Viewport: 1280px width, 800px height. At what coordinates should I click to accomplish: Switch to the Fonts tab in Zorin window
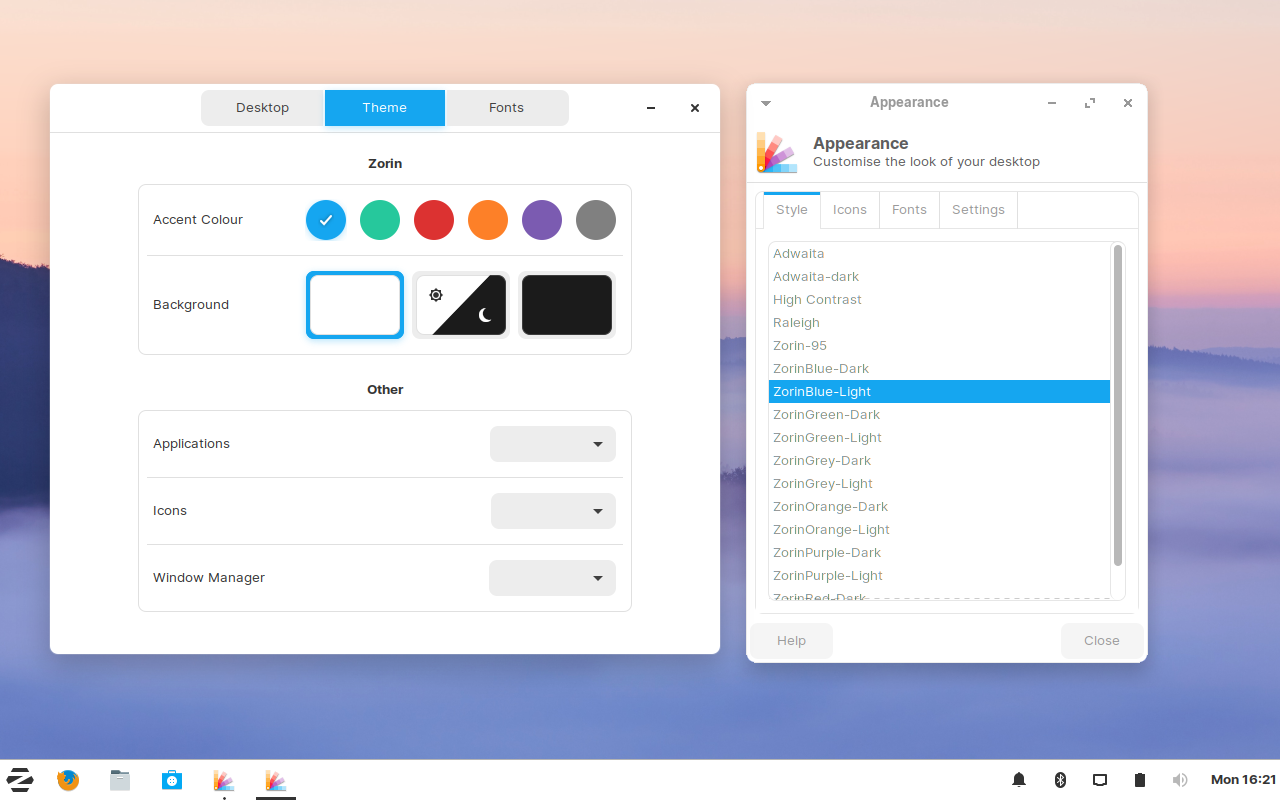tap(507, 108)
